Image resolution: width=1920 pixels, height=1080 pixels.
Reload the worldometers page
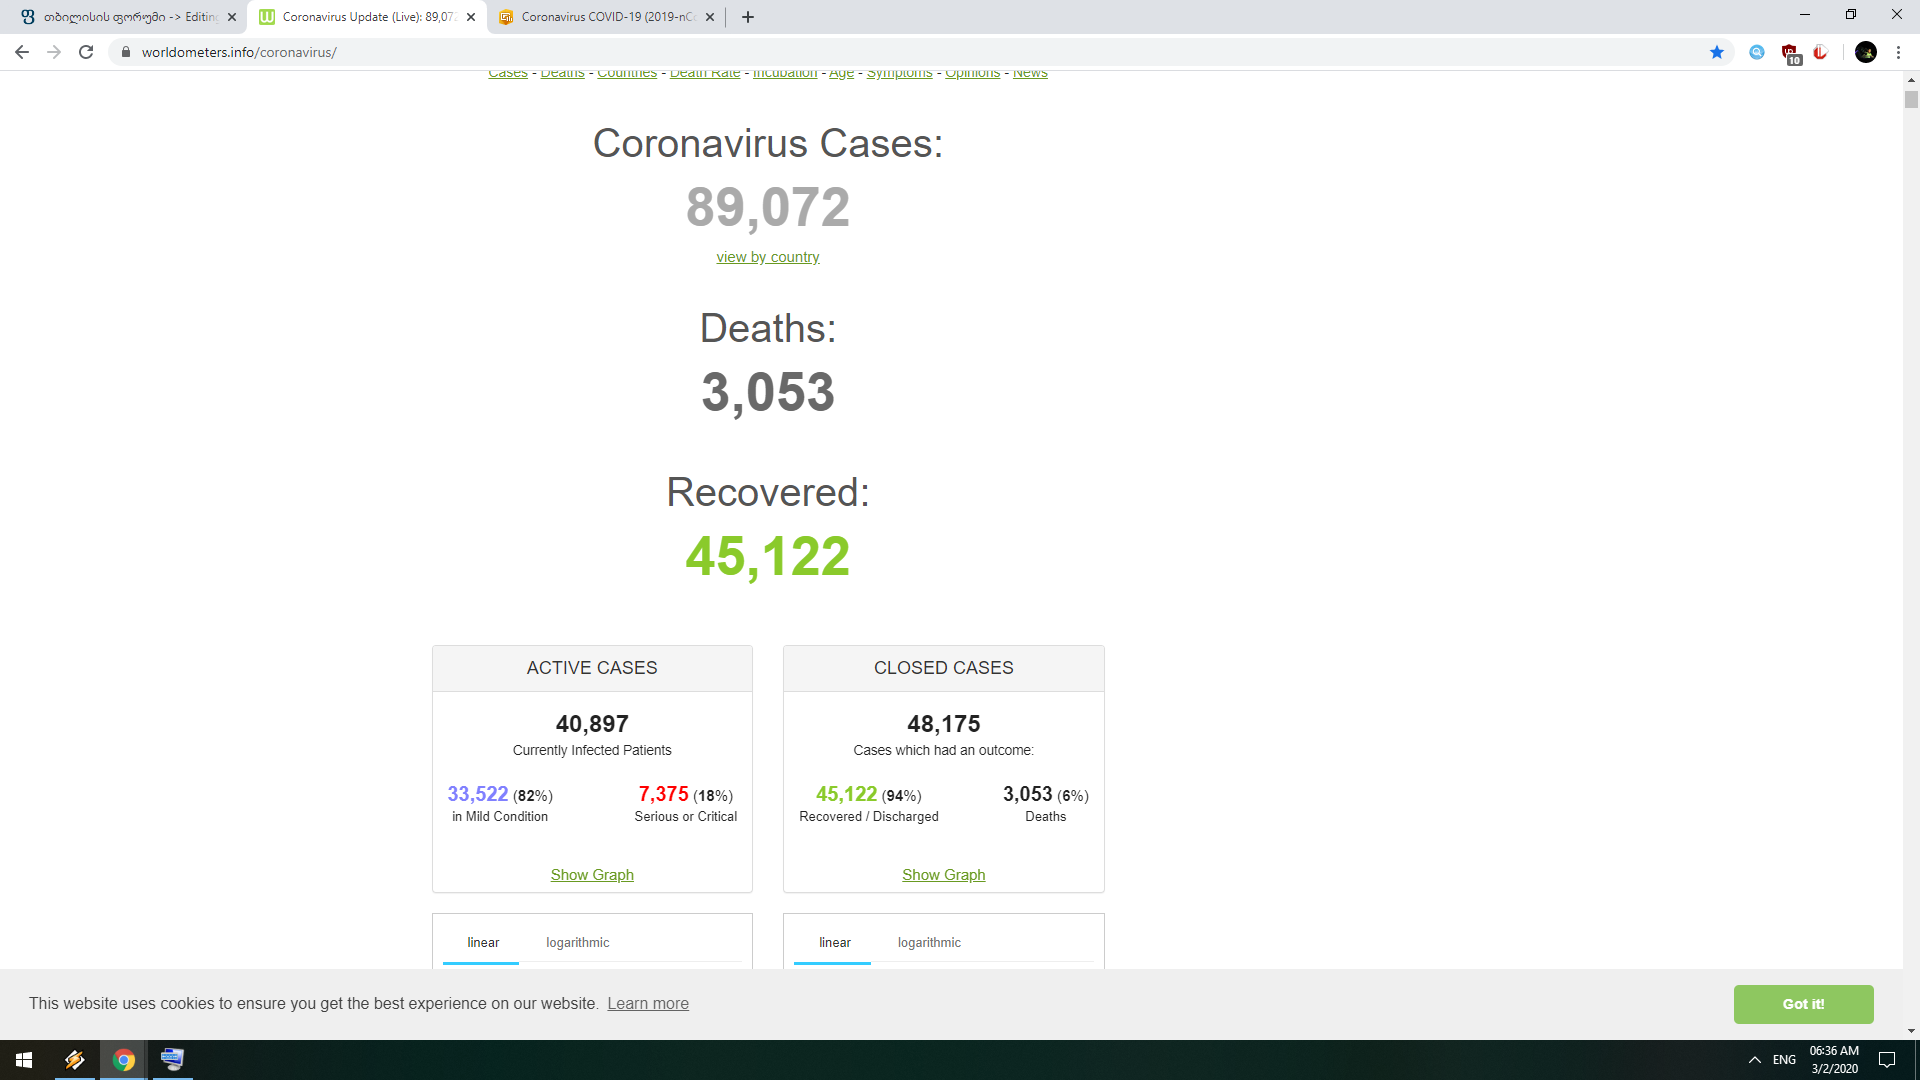(86, 52)
